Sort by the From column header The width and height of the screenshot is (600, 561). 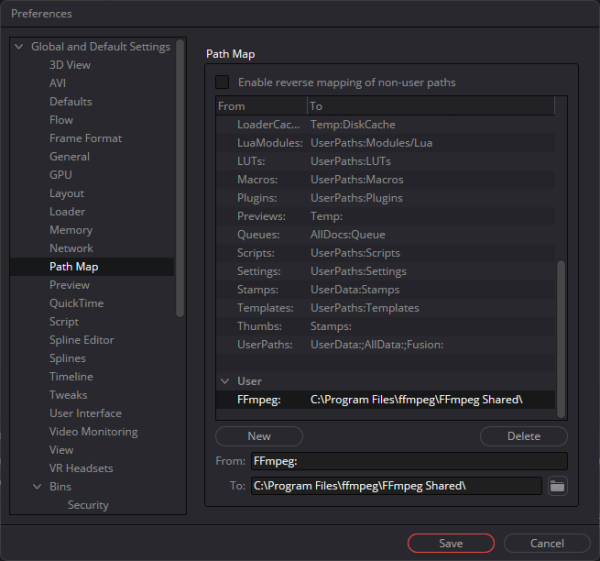261,106
